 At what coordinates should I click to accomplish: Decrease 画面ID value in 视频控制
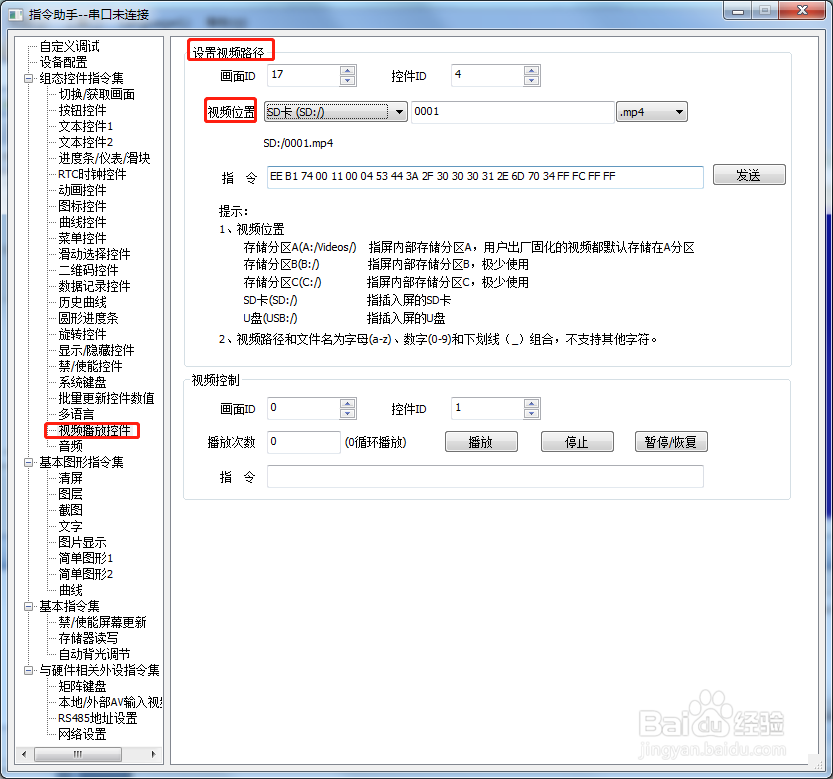[347, 413]
